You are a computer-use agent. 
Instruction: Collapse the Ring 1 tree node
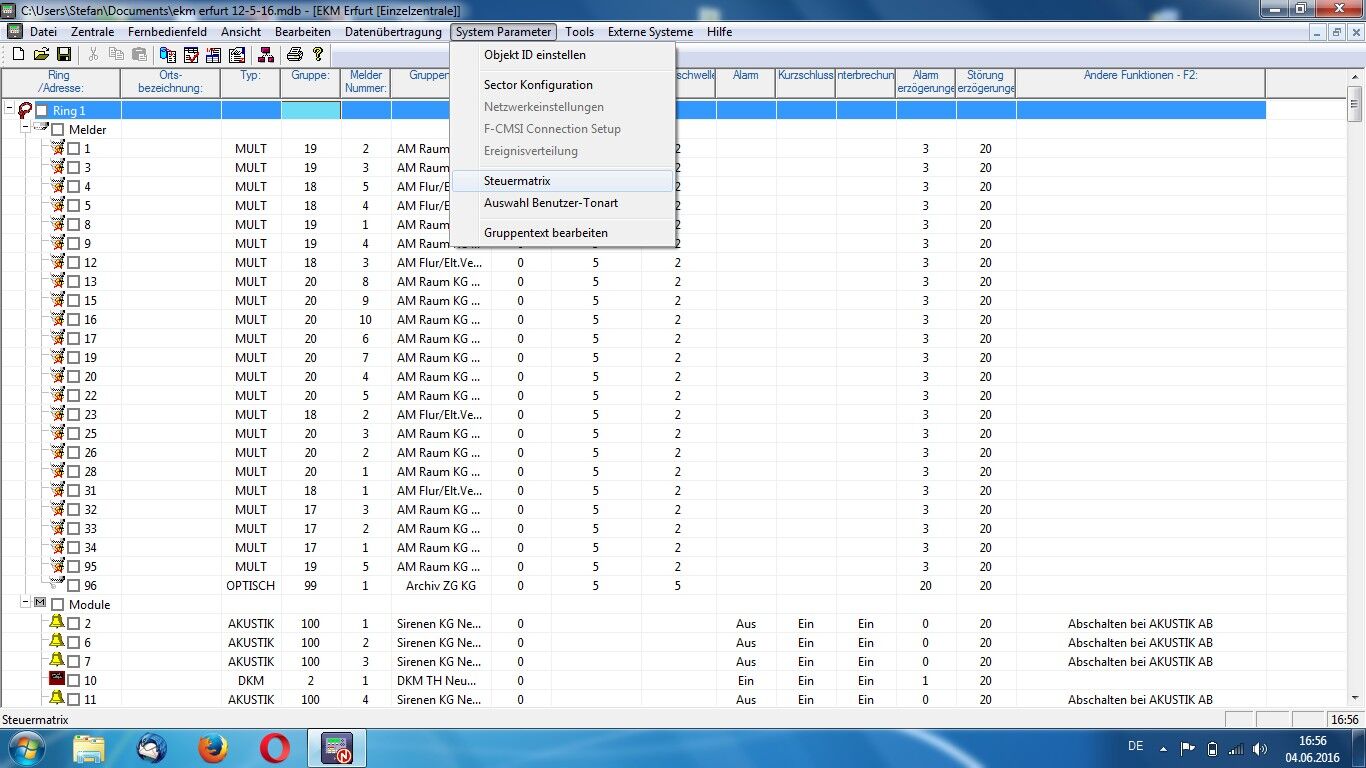9,110
